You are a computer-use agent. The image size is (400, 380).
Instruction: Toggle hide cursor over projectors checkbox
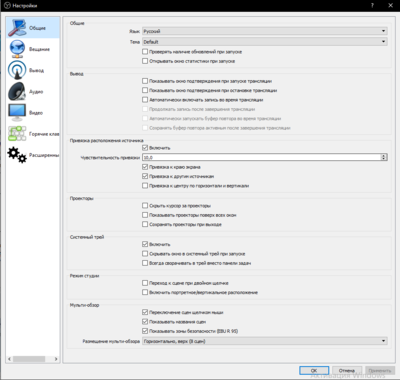[x=145, y=206]
